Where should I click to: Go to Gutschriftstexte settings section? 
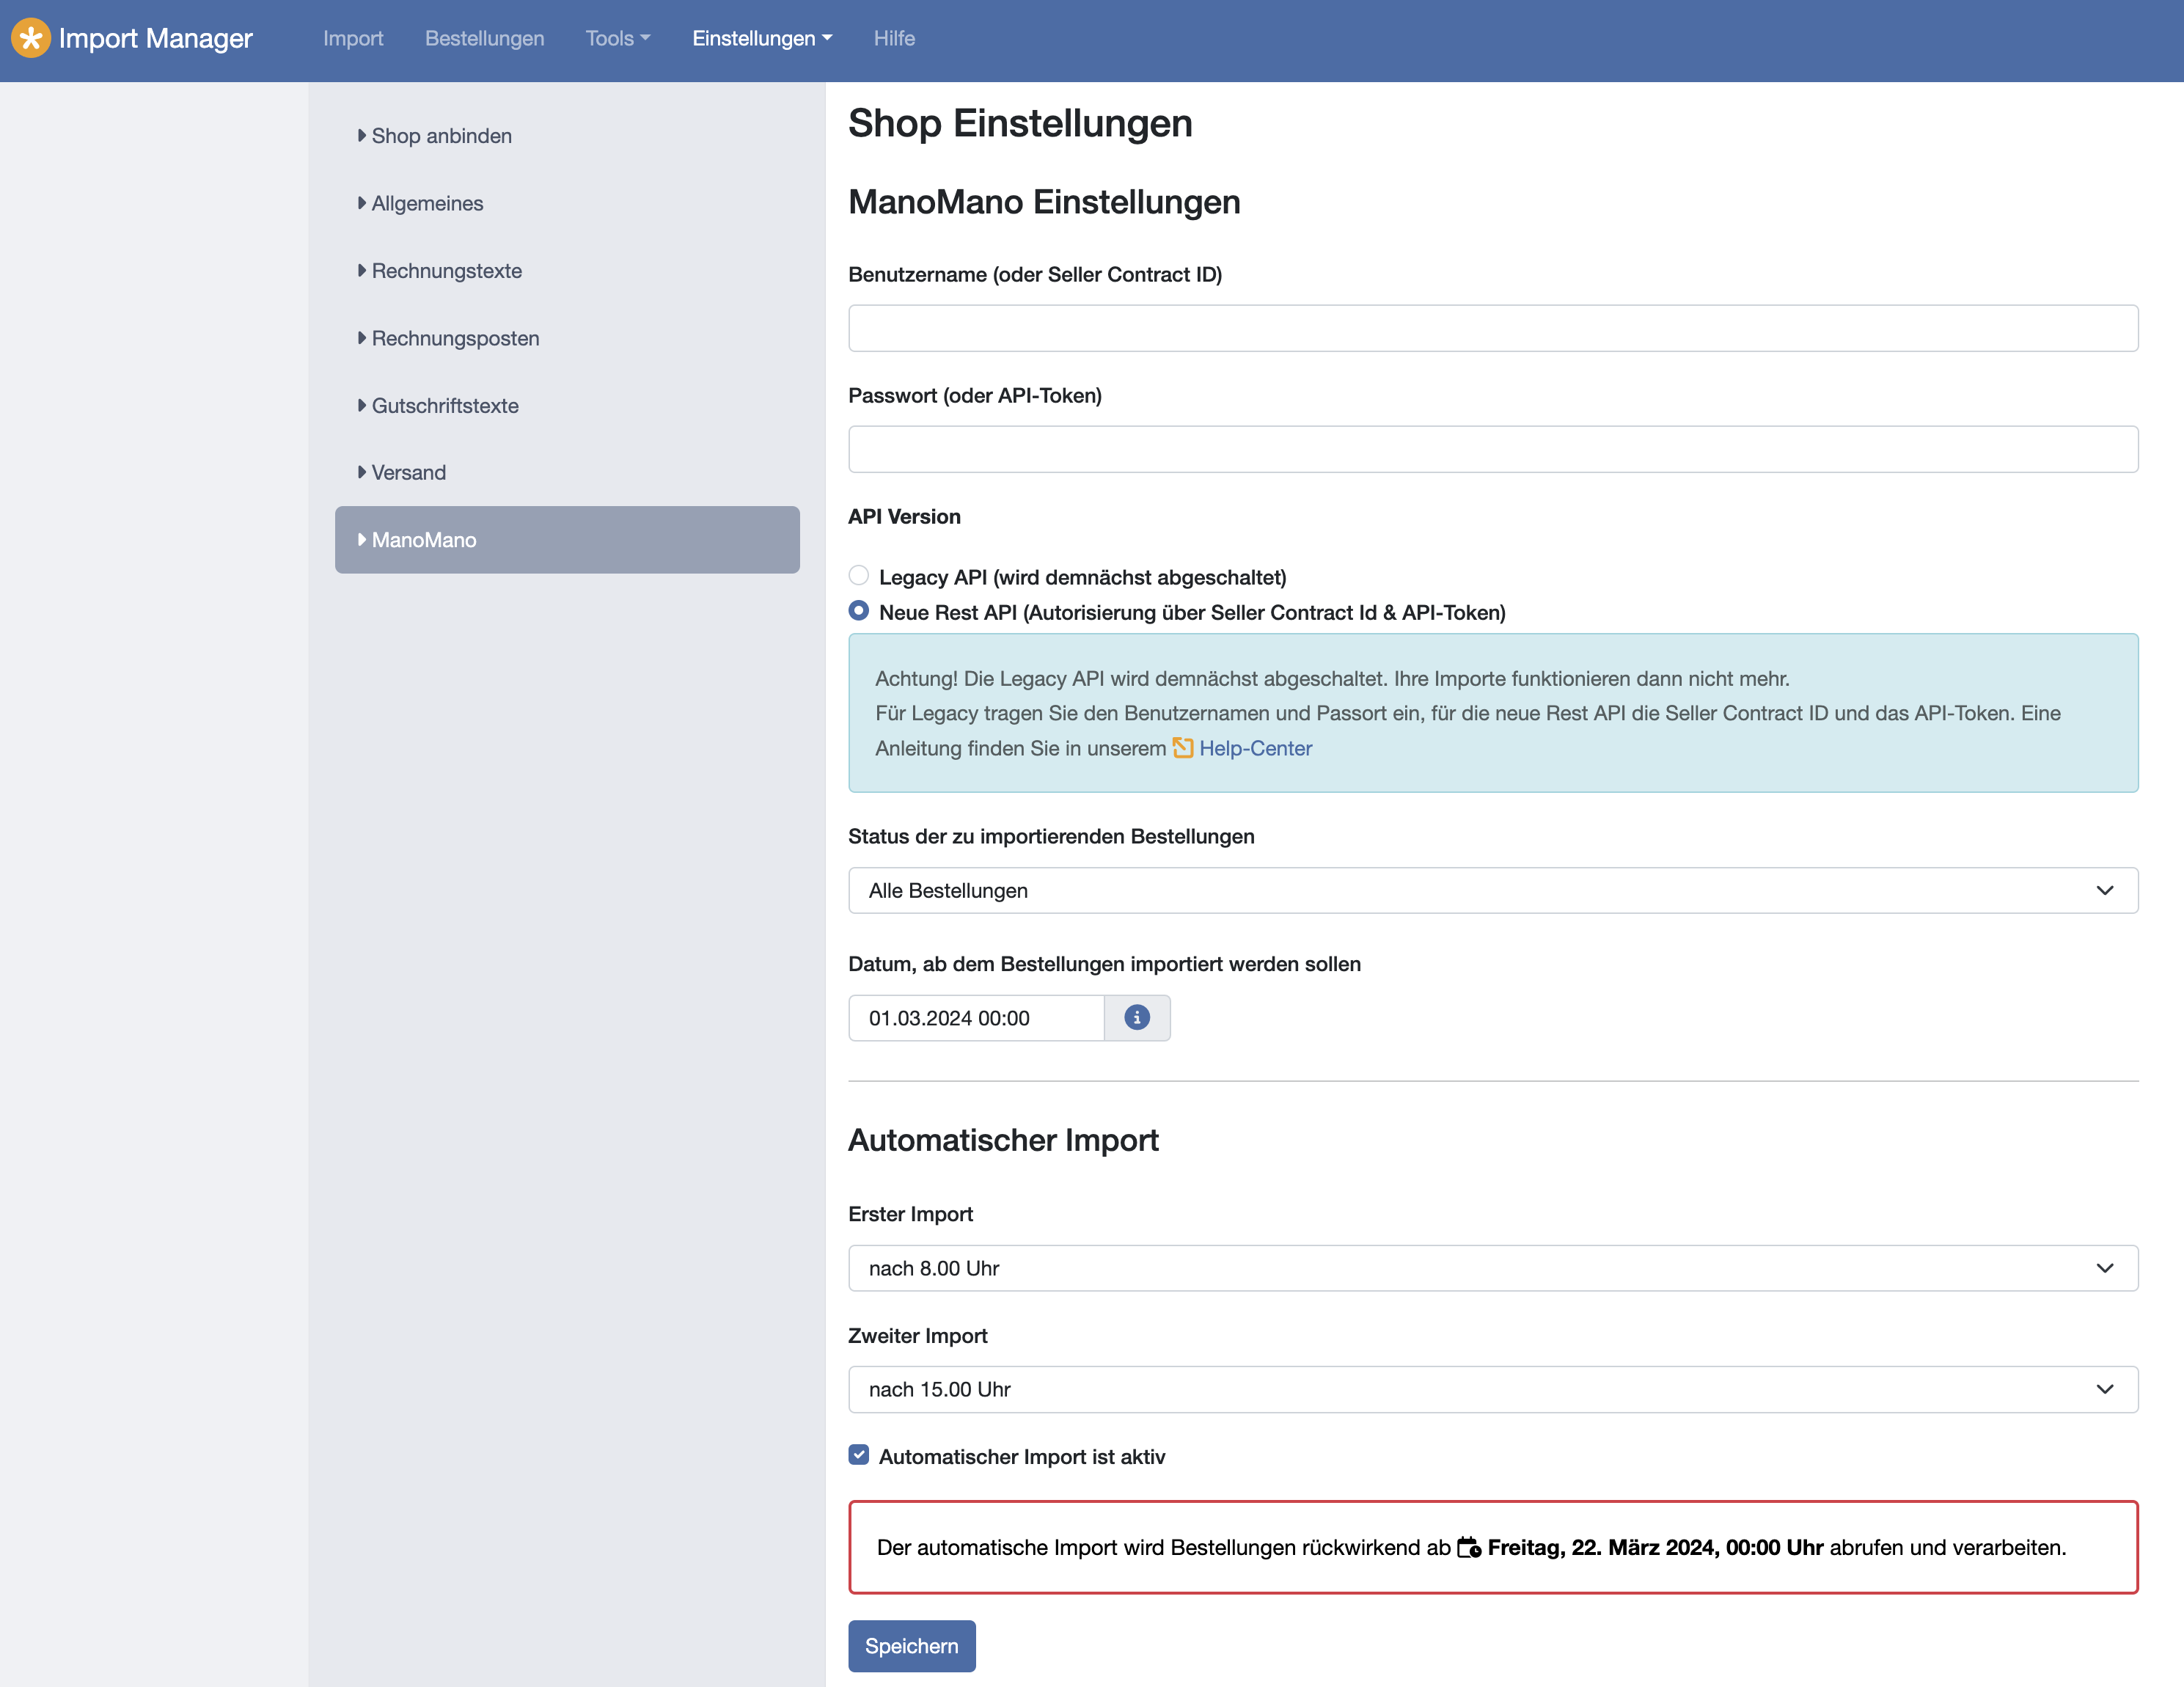pos(567,405)
